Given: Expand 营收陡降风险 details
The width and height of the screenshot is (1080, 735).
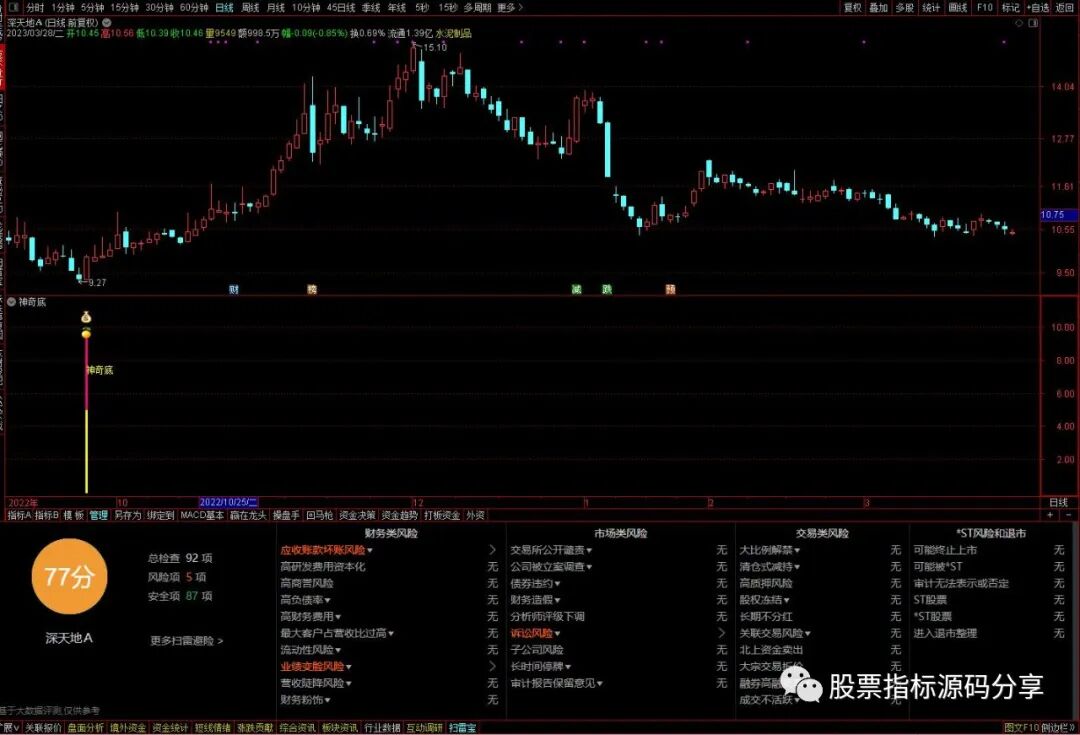Looking at the screenshot, I should point(349,683).
